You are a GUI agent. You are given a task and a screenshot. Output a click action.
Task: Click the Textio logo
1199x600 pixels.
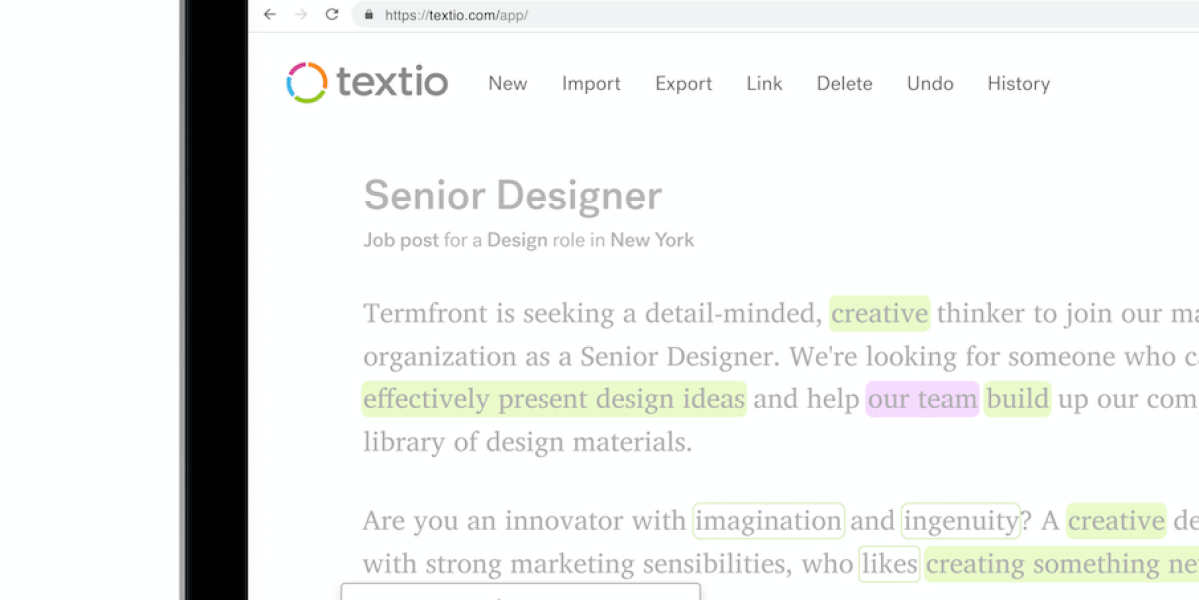(x=366, y=83)
